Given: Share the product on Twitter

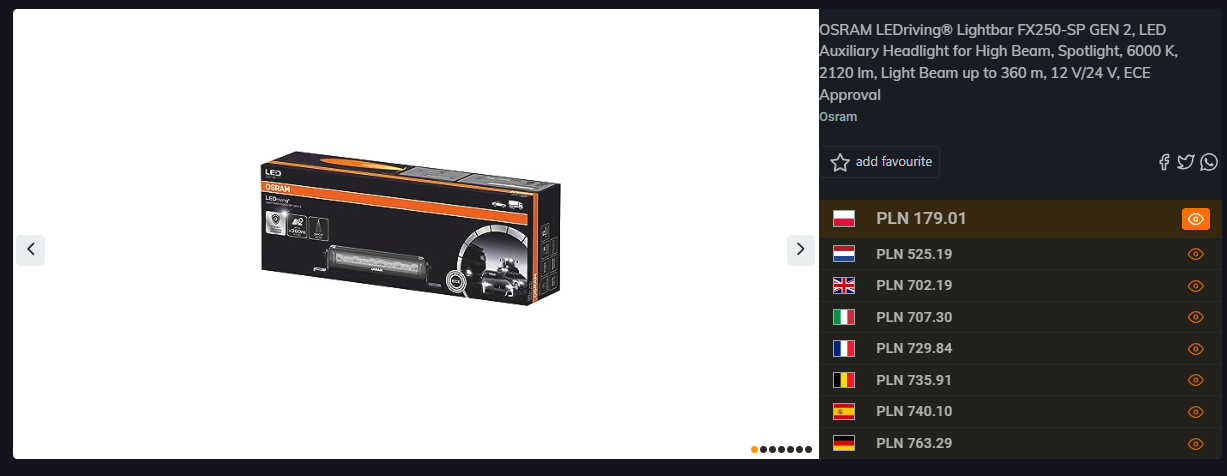Looking at the screenshot, I should click(1186, 162).
